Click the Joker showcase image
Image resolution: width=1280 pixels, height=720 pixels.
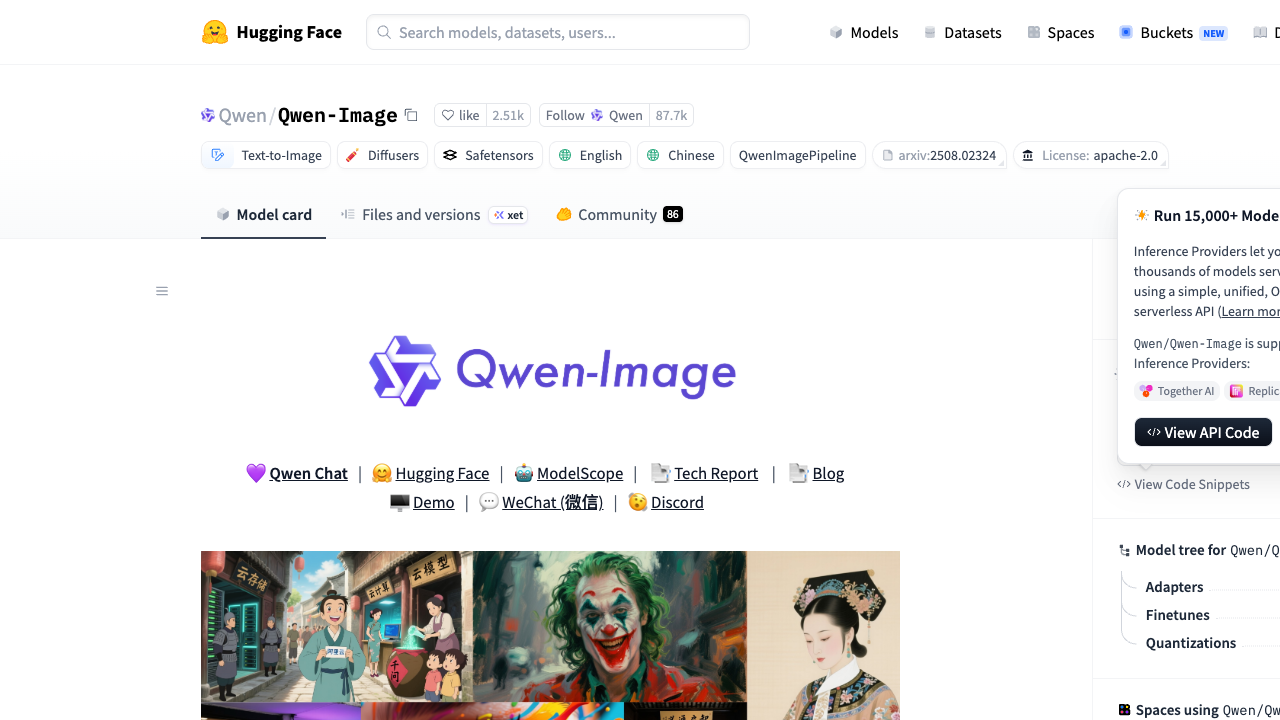point(610,626)
